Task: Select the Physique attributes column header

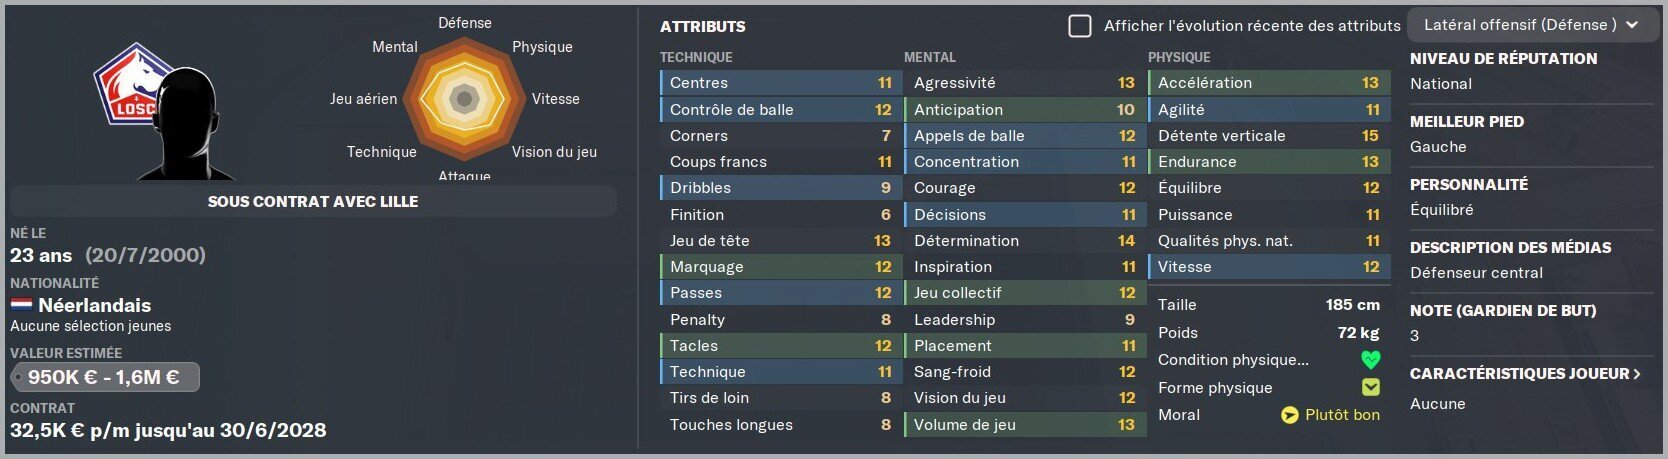Action: tap(1179, 58)
